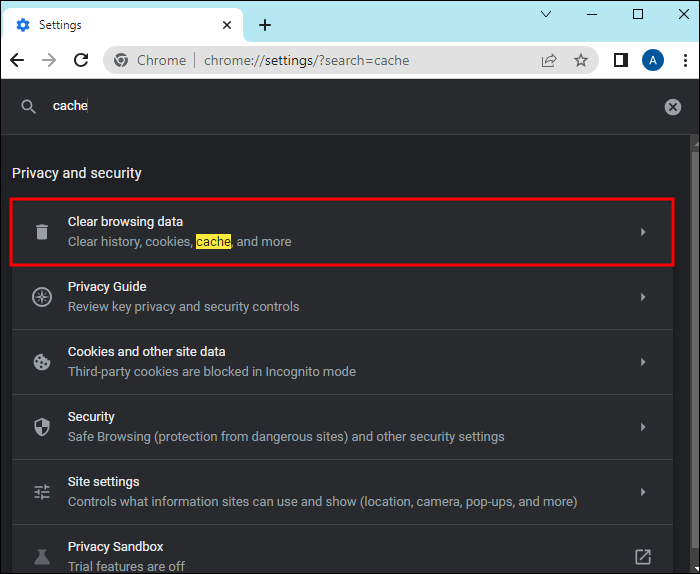
Task: Click the back navigation arrow
Action: click(x=17, y=60)
